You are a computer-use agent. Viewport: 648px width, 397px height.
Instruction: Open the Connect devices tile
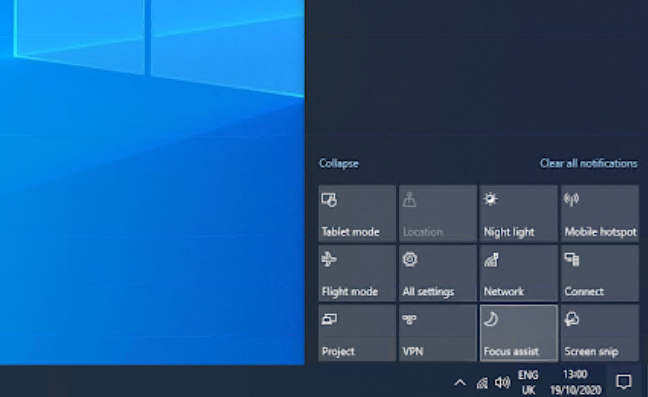pyautogui.click(x=600, y=273)
